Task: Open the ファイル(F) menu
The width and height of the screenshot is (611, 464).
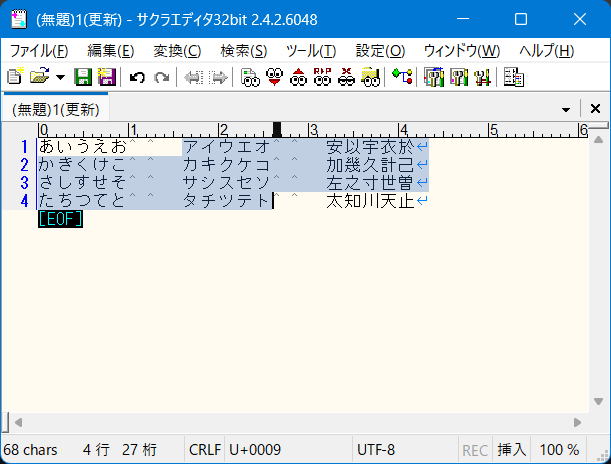Action: pos(39,51)
